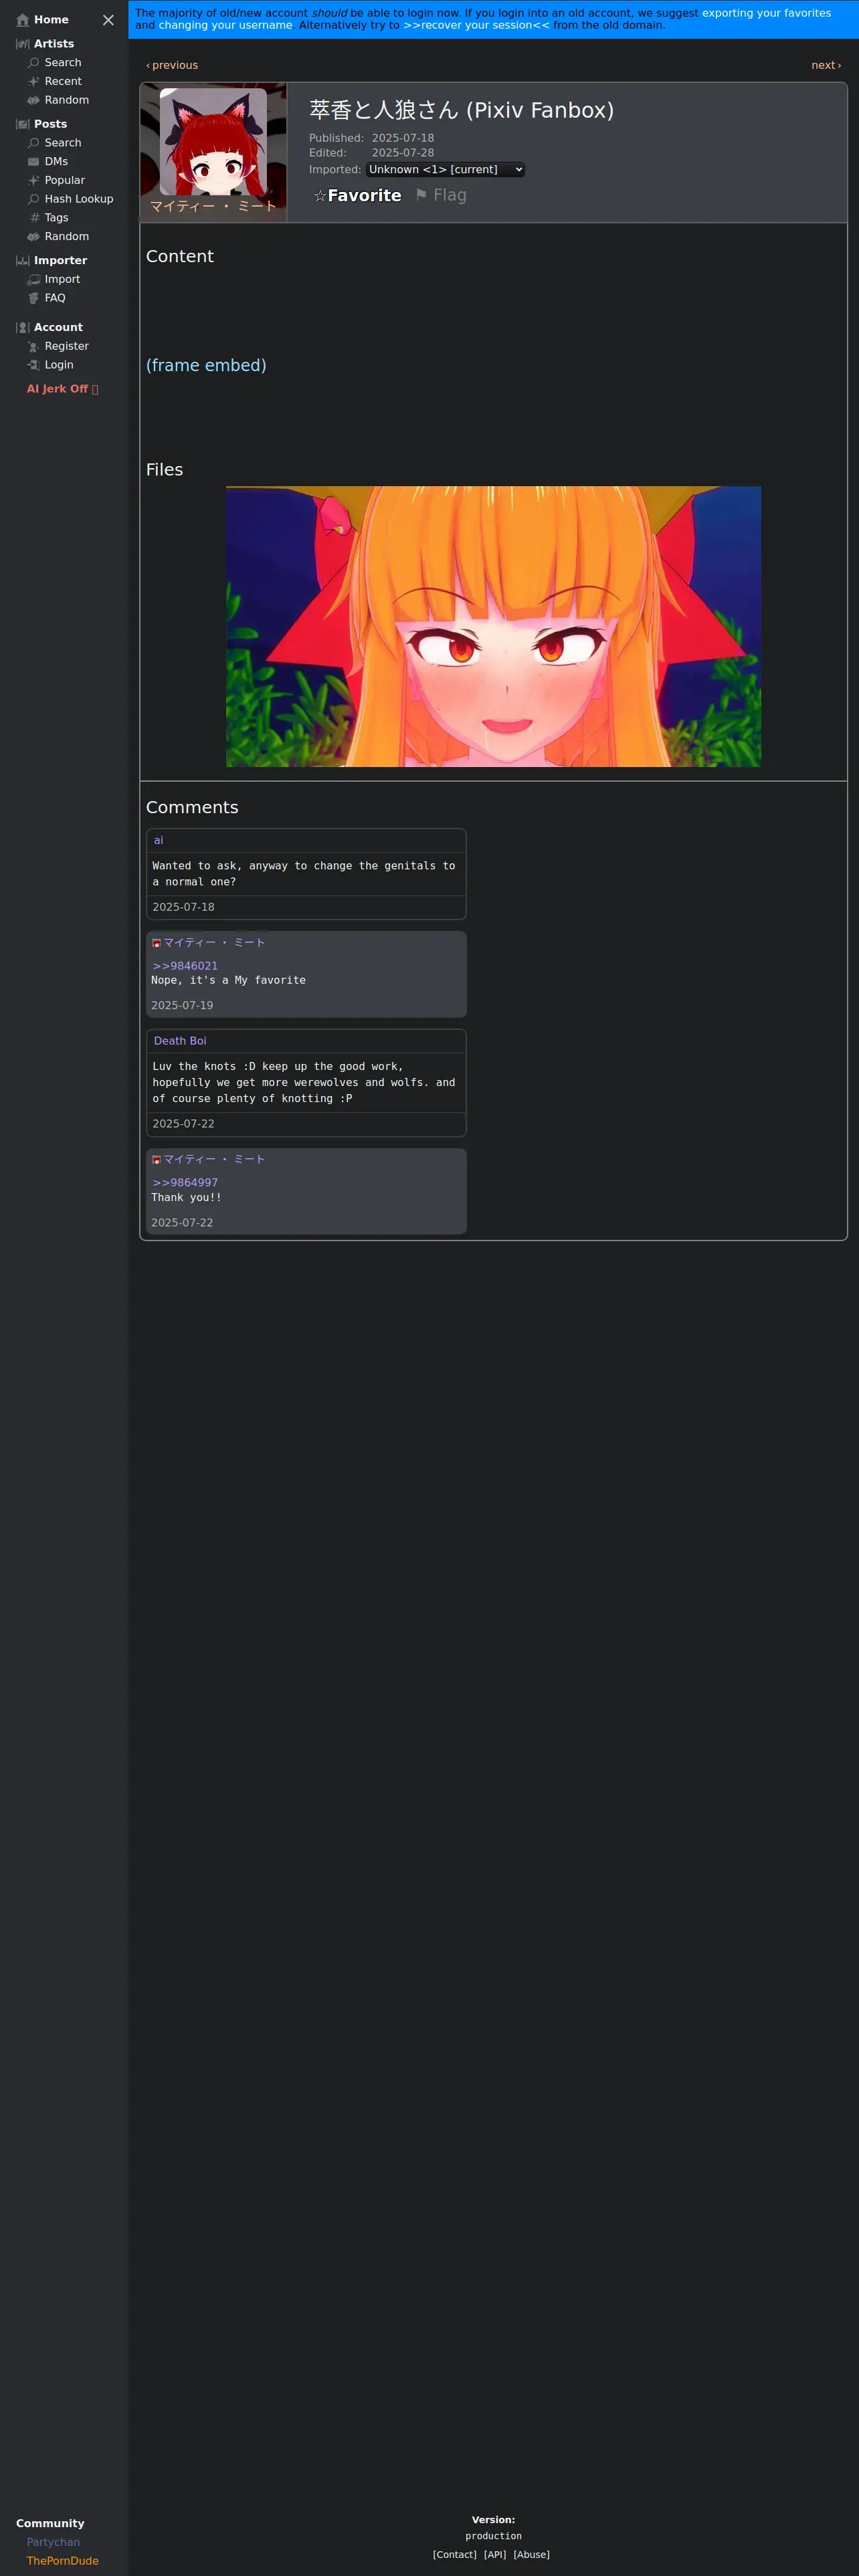Go to Register page
859x2576 pixels.
pos(67,346)
